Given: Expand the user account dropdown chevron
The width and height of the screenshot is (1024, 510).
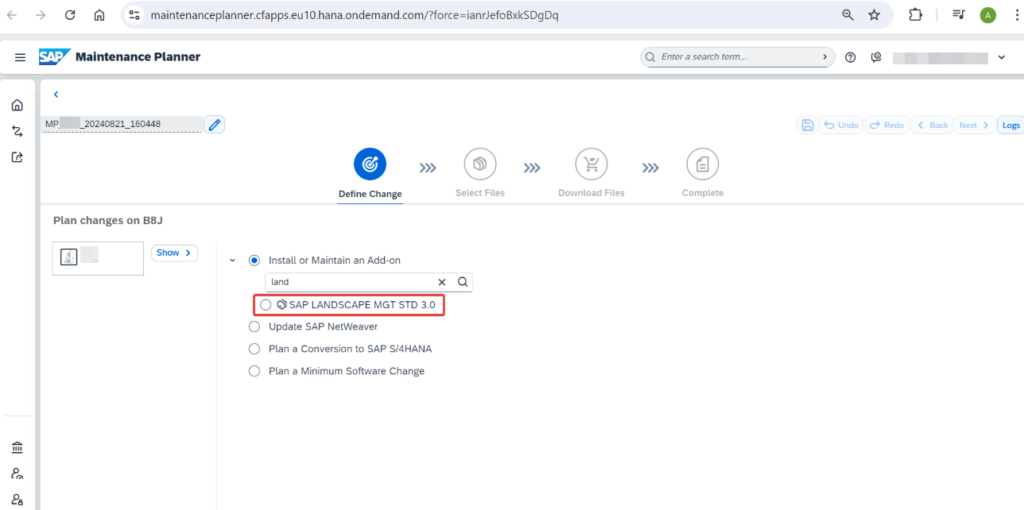Looking at the screenshot, I should coord(1002,57).
